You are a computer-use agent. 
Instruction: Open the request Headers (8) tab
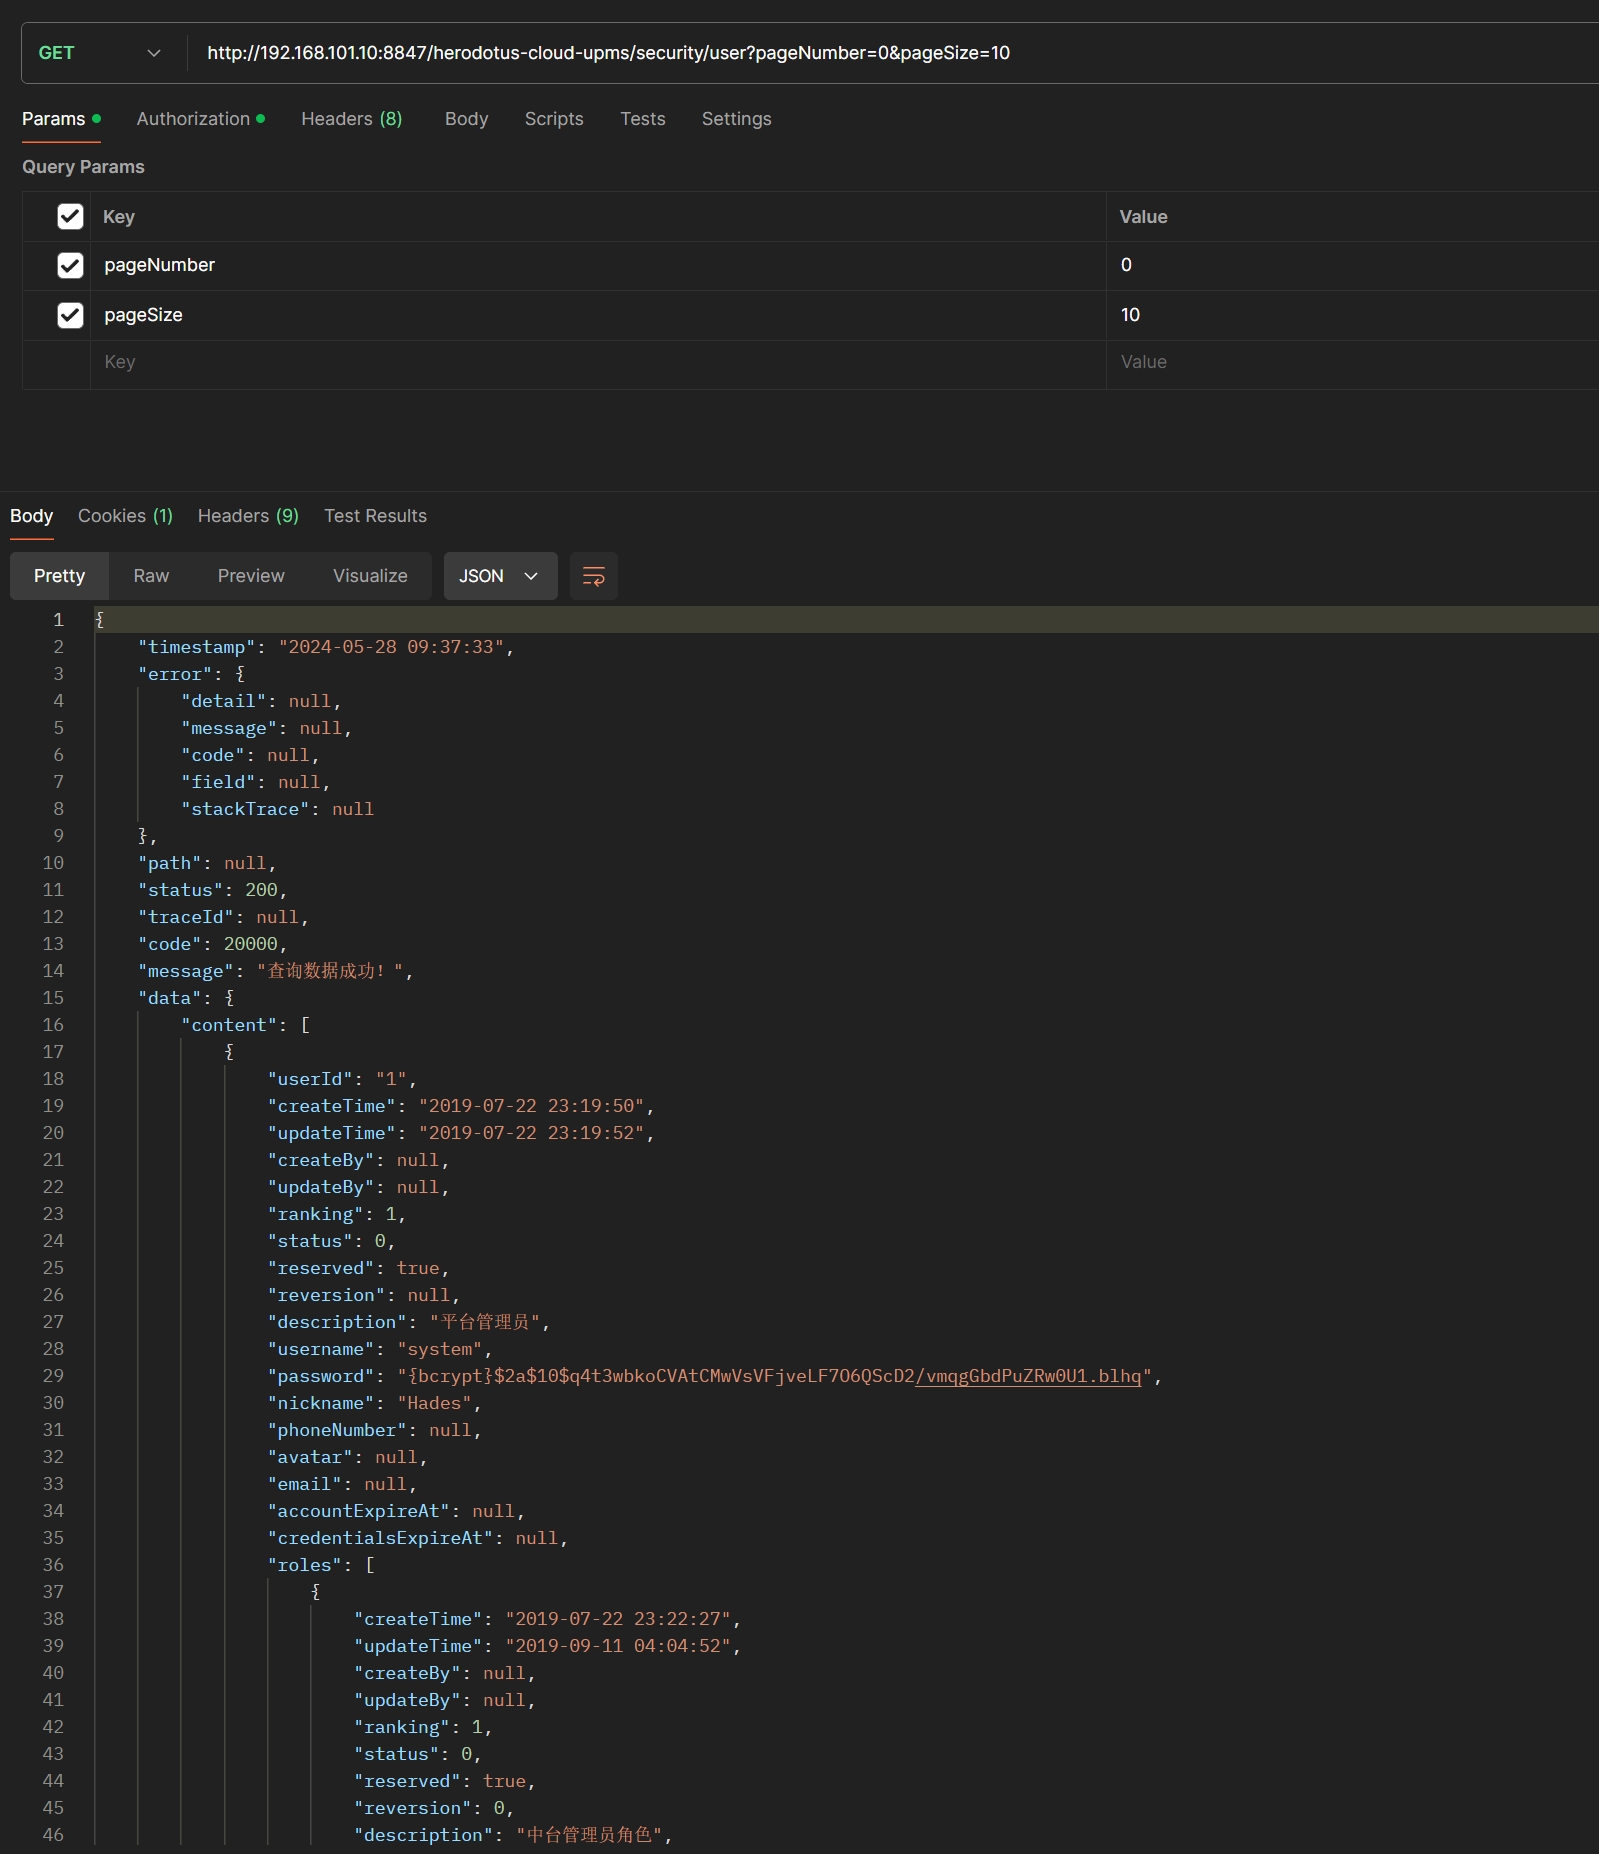click(x=351, y=119)
